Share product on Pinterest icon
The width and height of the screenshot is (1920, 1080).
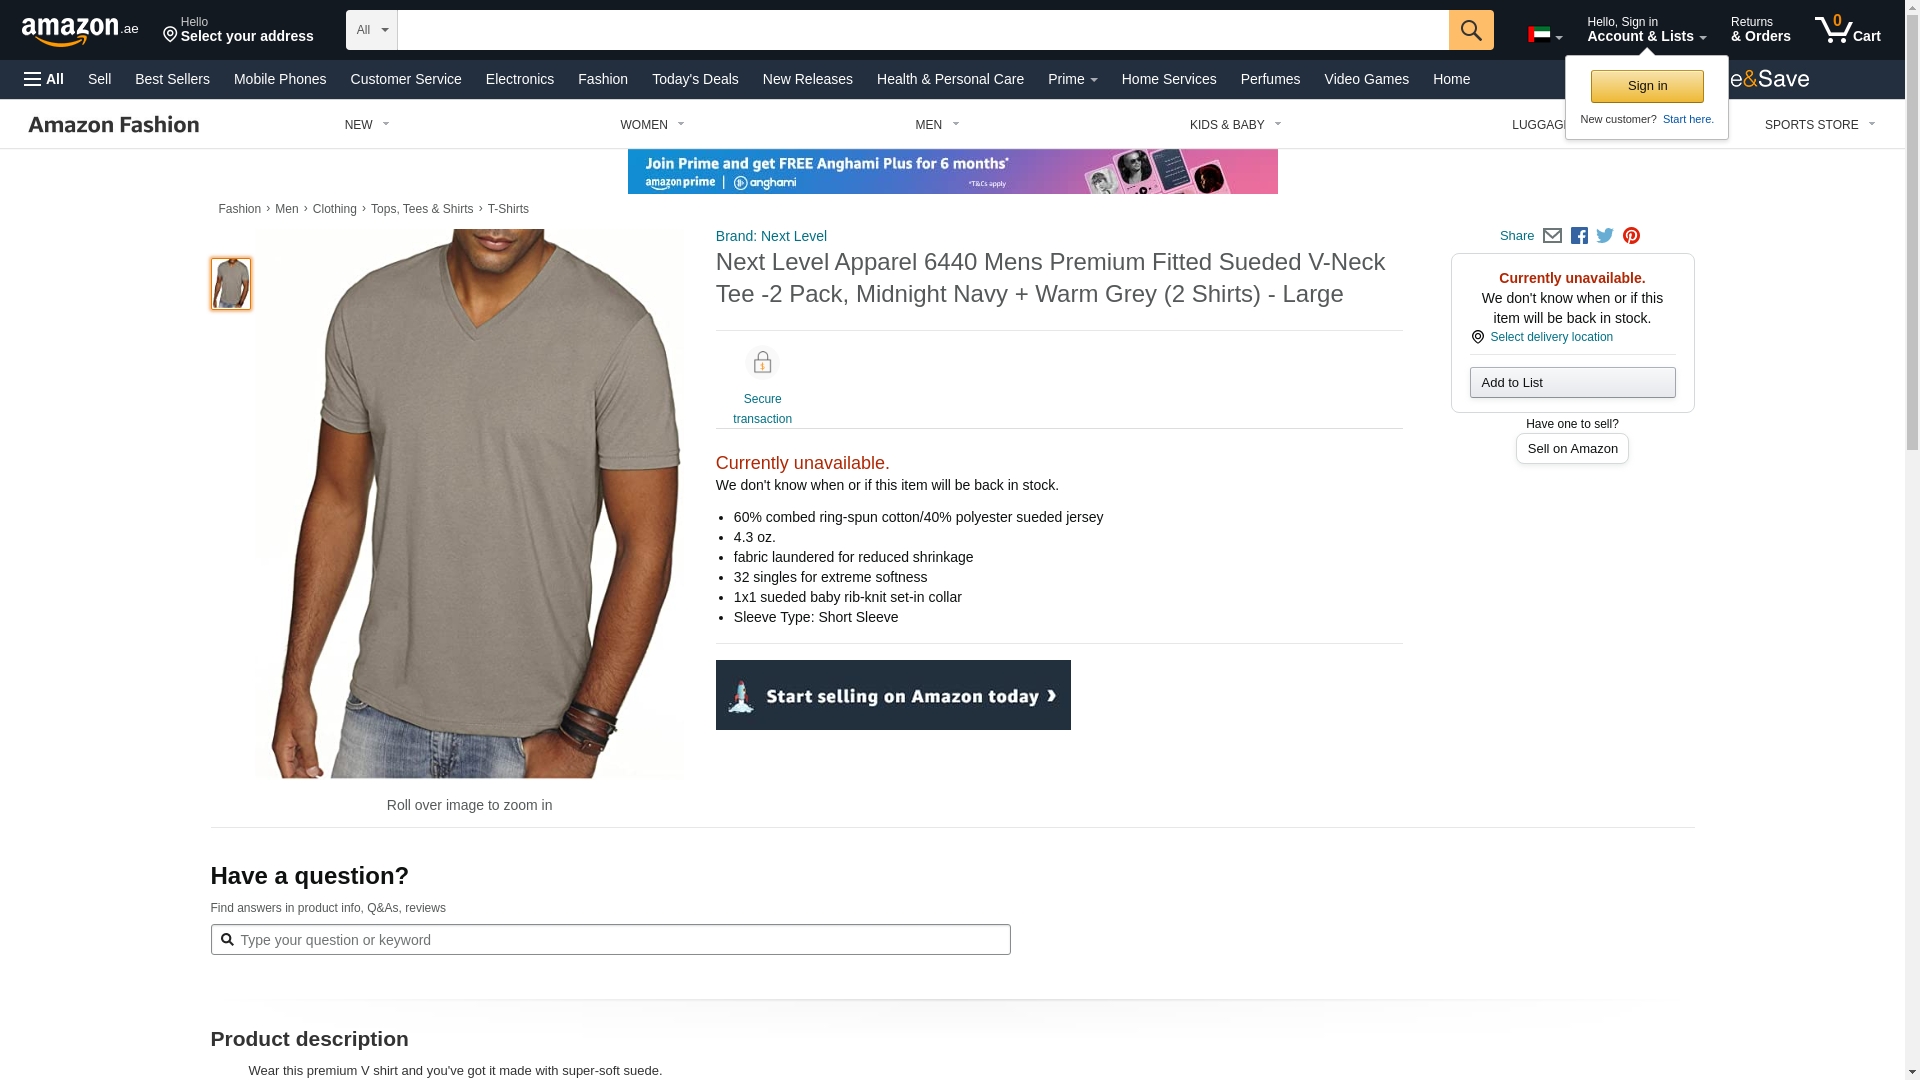pos(1631,236)
